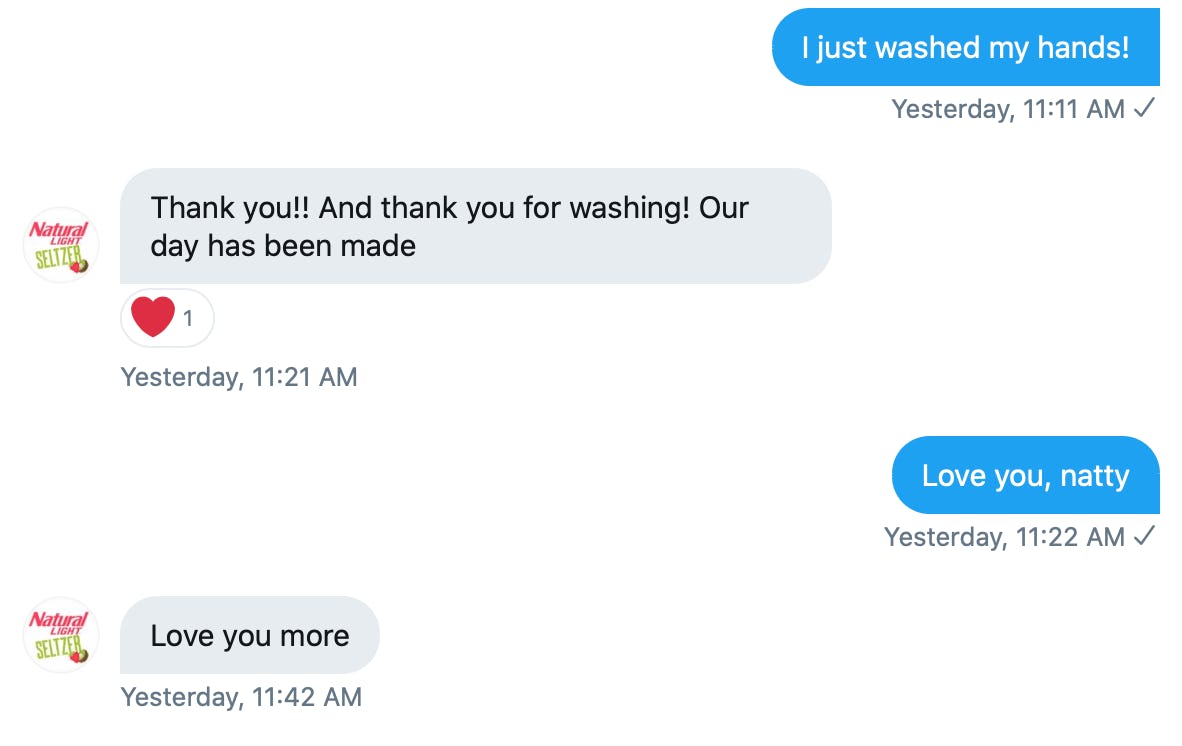Screen dimensions: 1182x746
Task: Click the red heart reaction emoji
Action: point(153,318)
